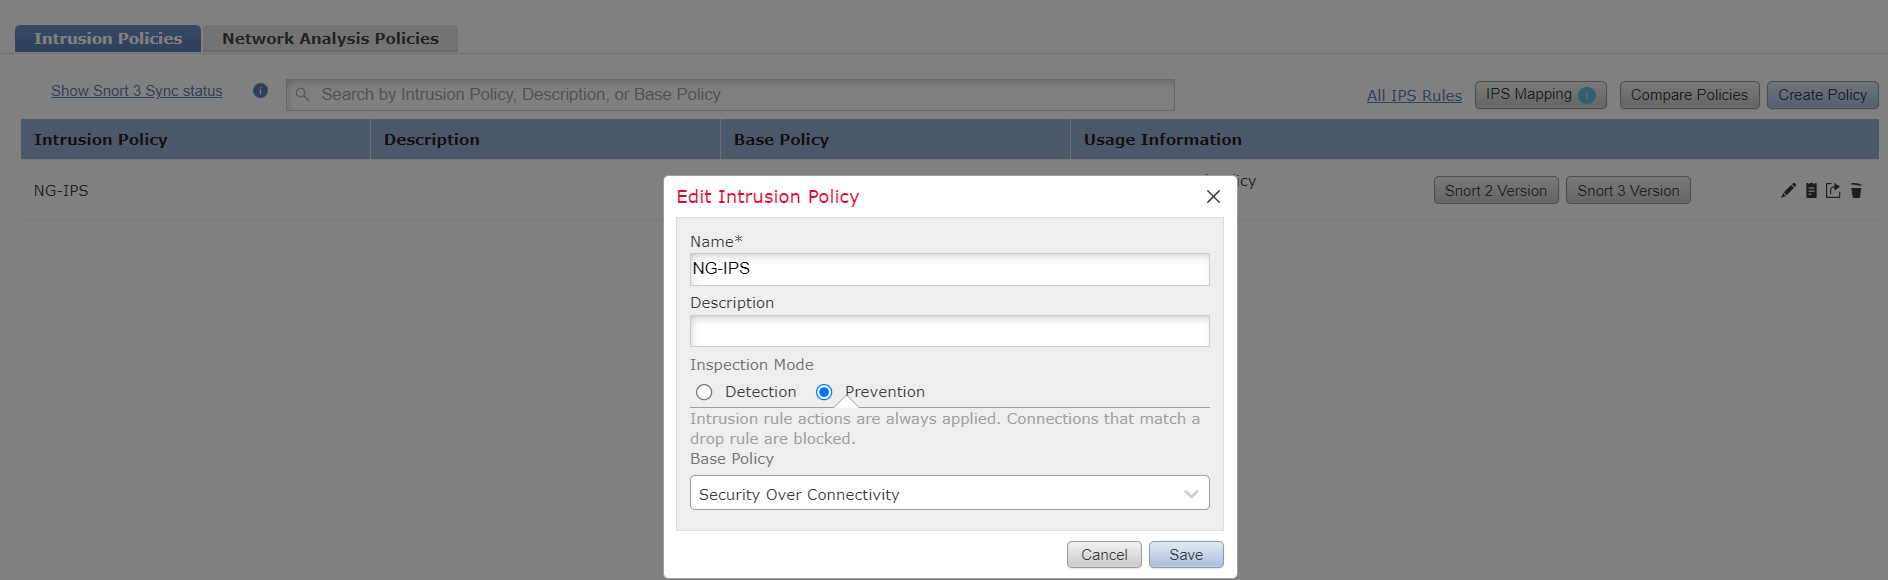Open the All IPS Rules link
This screenshot has width=1888, height=580.
[1414, 96]
